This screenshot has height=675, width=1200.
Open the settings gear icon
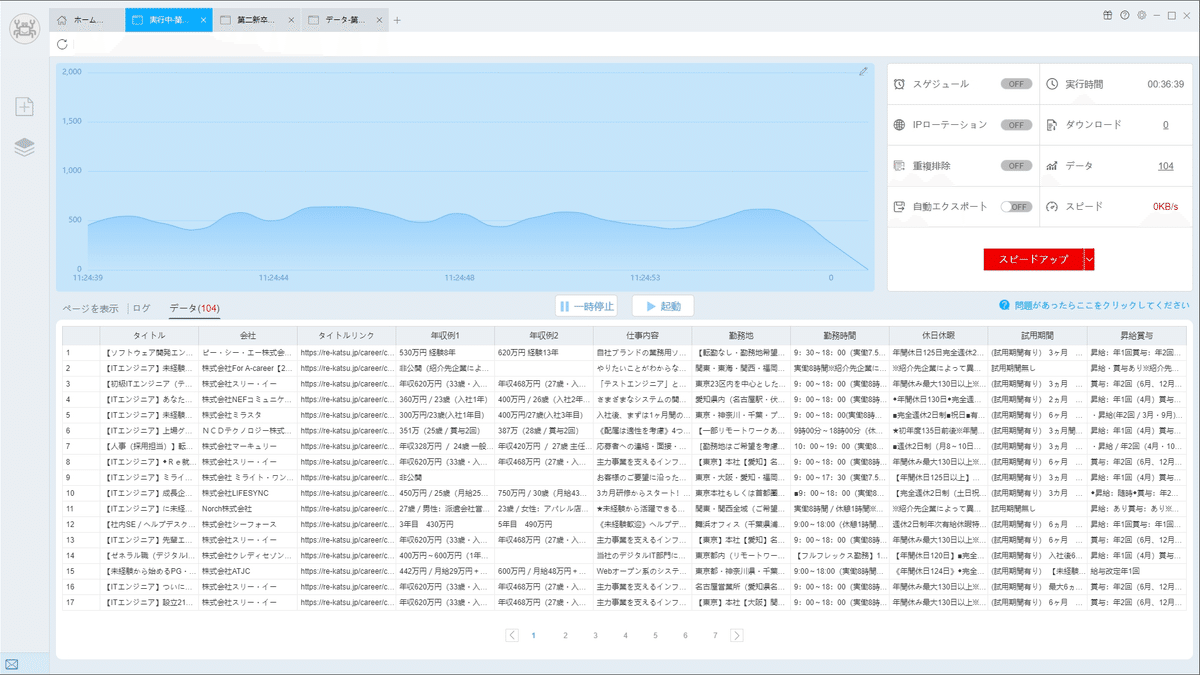pos(1142,15)
